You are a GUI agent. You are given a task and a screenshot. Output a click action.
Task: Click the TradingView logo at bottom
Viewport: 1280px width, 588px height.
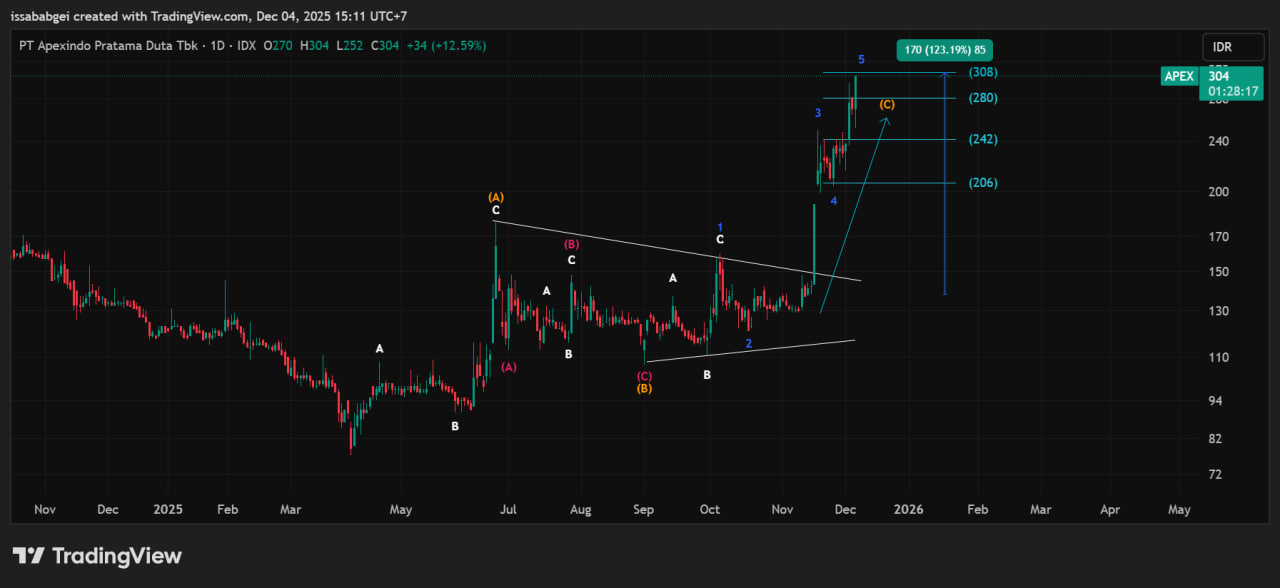click(97, 556)
